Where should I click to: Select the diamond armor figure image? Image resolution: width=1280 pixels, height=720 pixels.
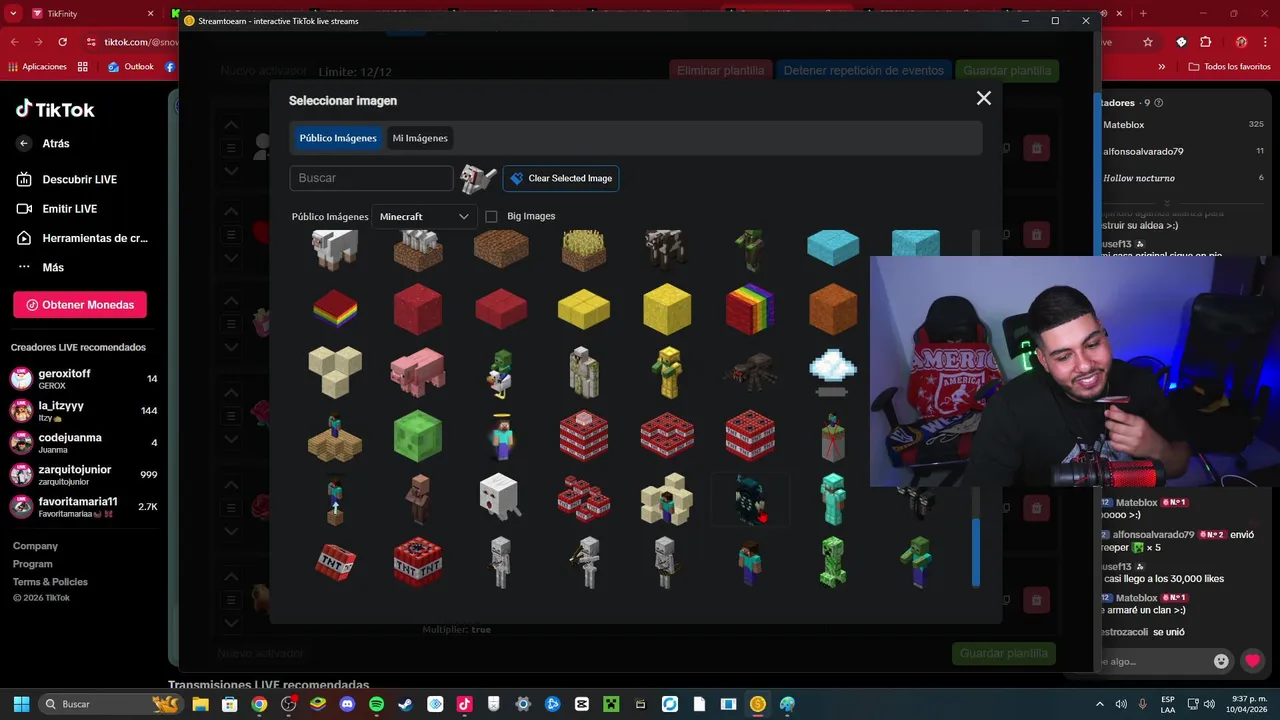832,499
